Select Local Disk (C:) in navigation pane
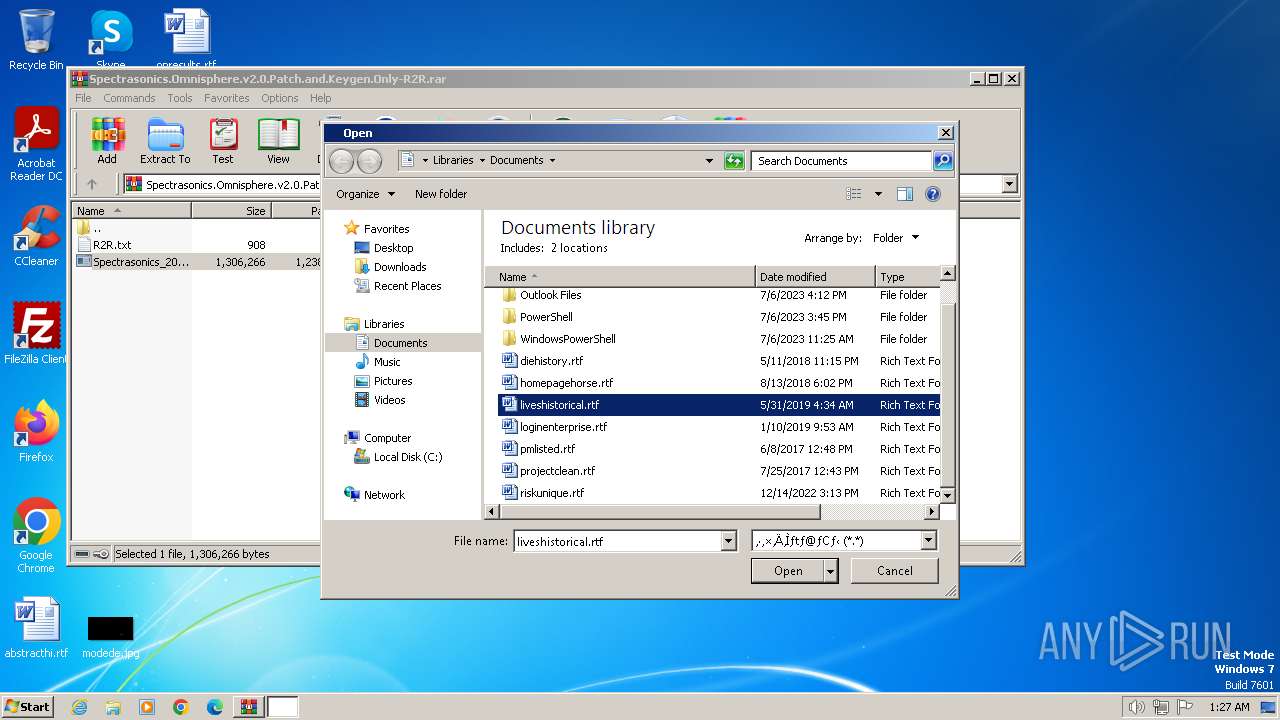This screenshot has height=720, width=1280. (x=408, y=457)
